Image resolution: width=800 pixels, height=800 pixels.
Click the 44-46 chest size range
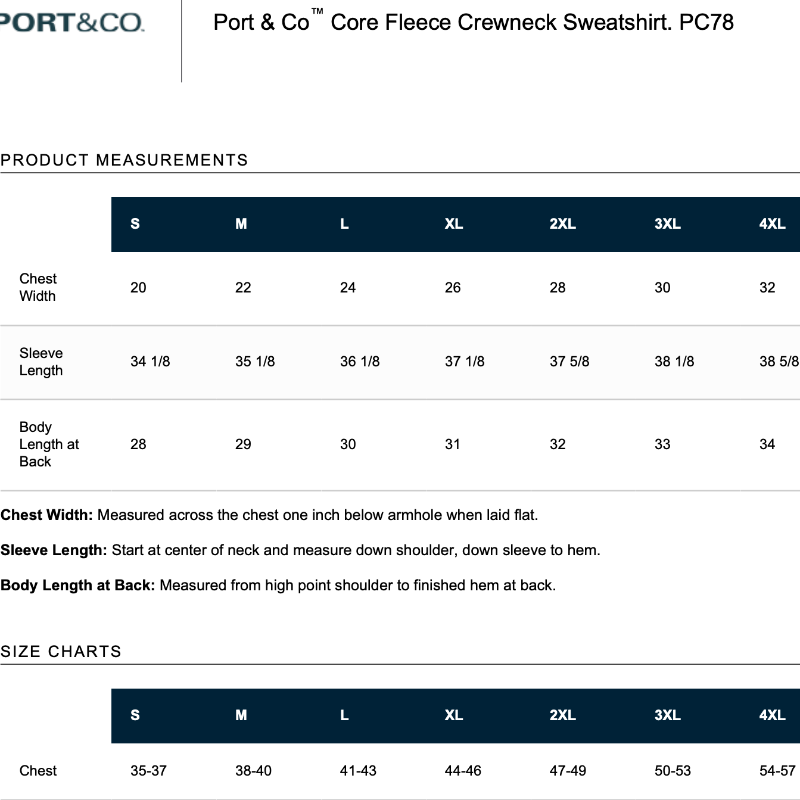coord(463,770)
